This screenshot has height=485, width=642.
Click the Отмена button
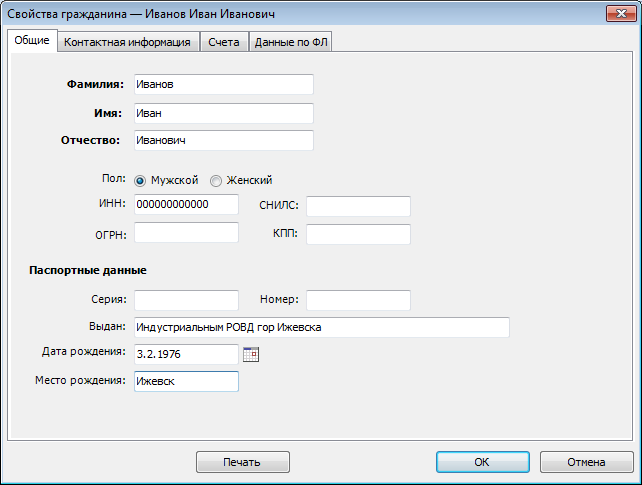(586, 462)
